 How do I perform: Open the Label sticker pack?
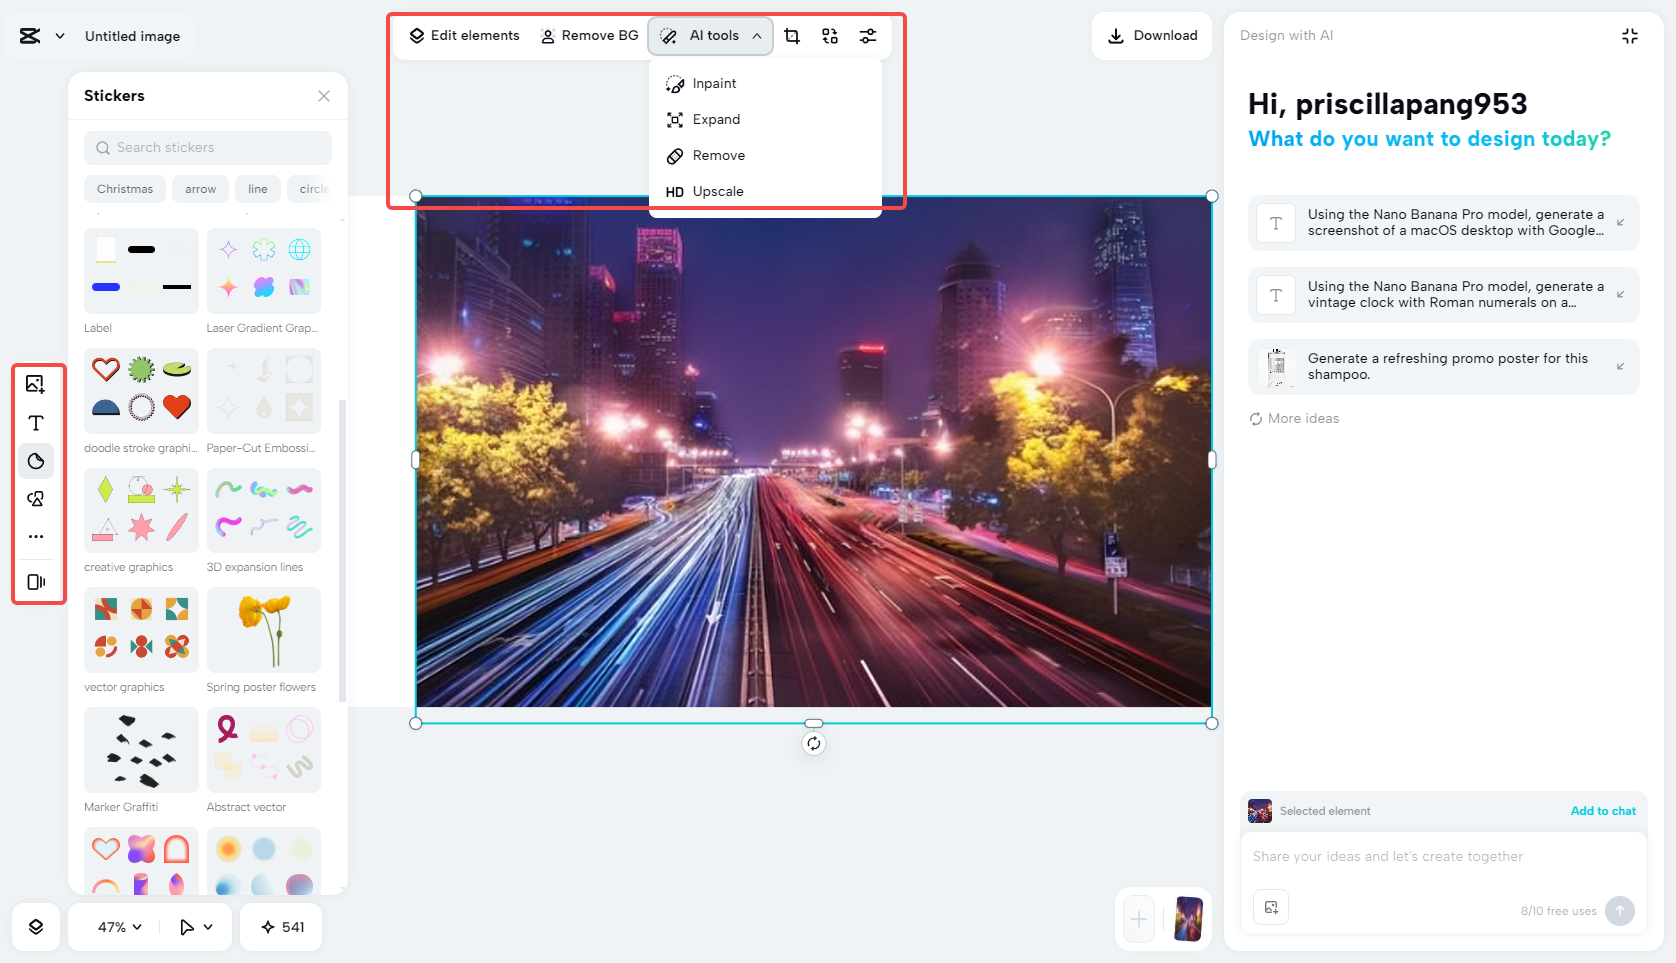pyautogui.click(x=141, y=271)
